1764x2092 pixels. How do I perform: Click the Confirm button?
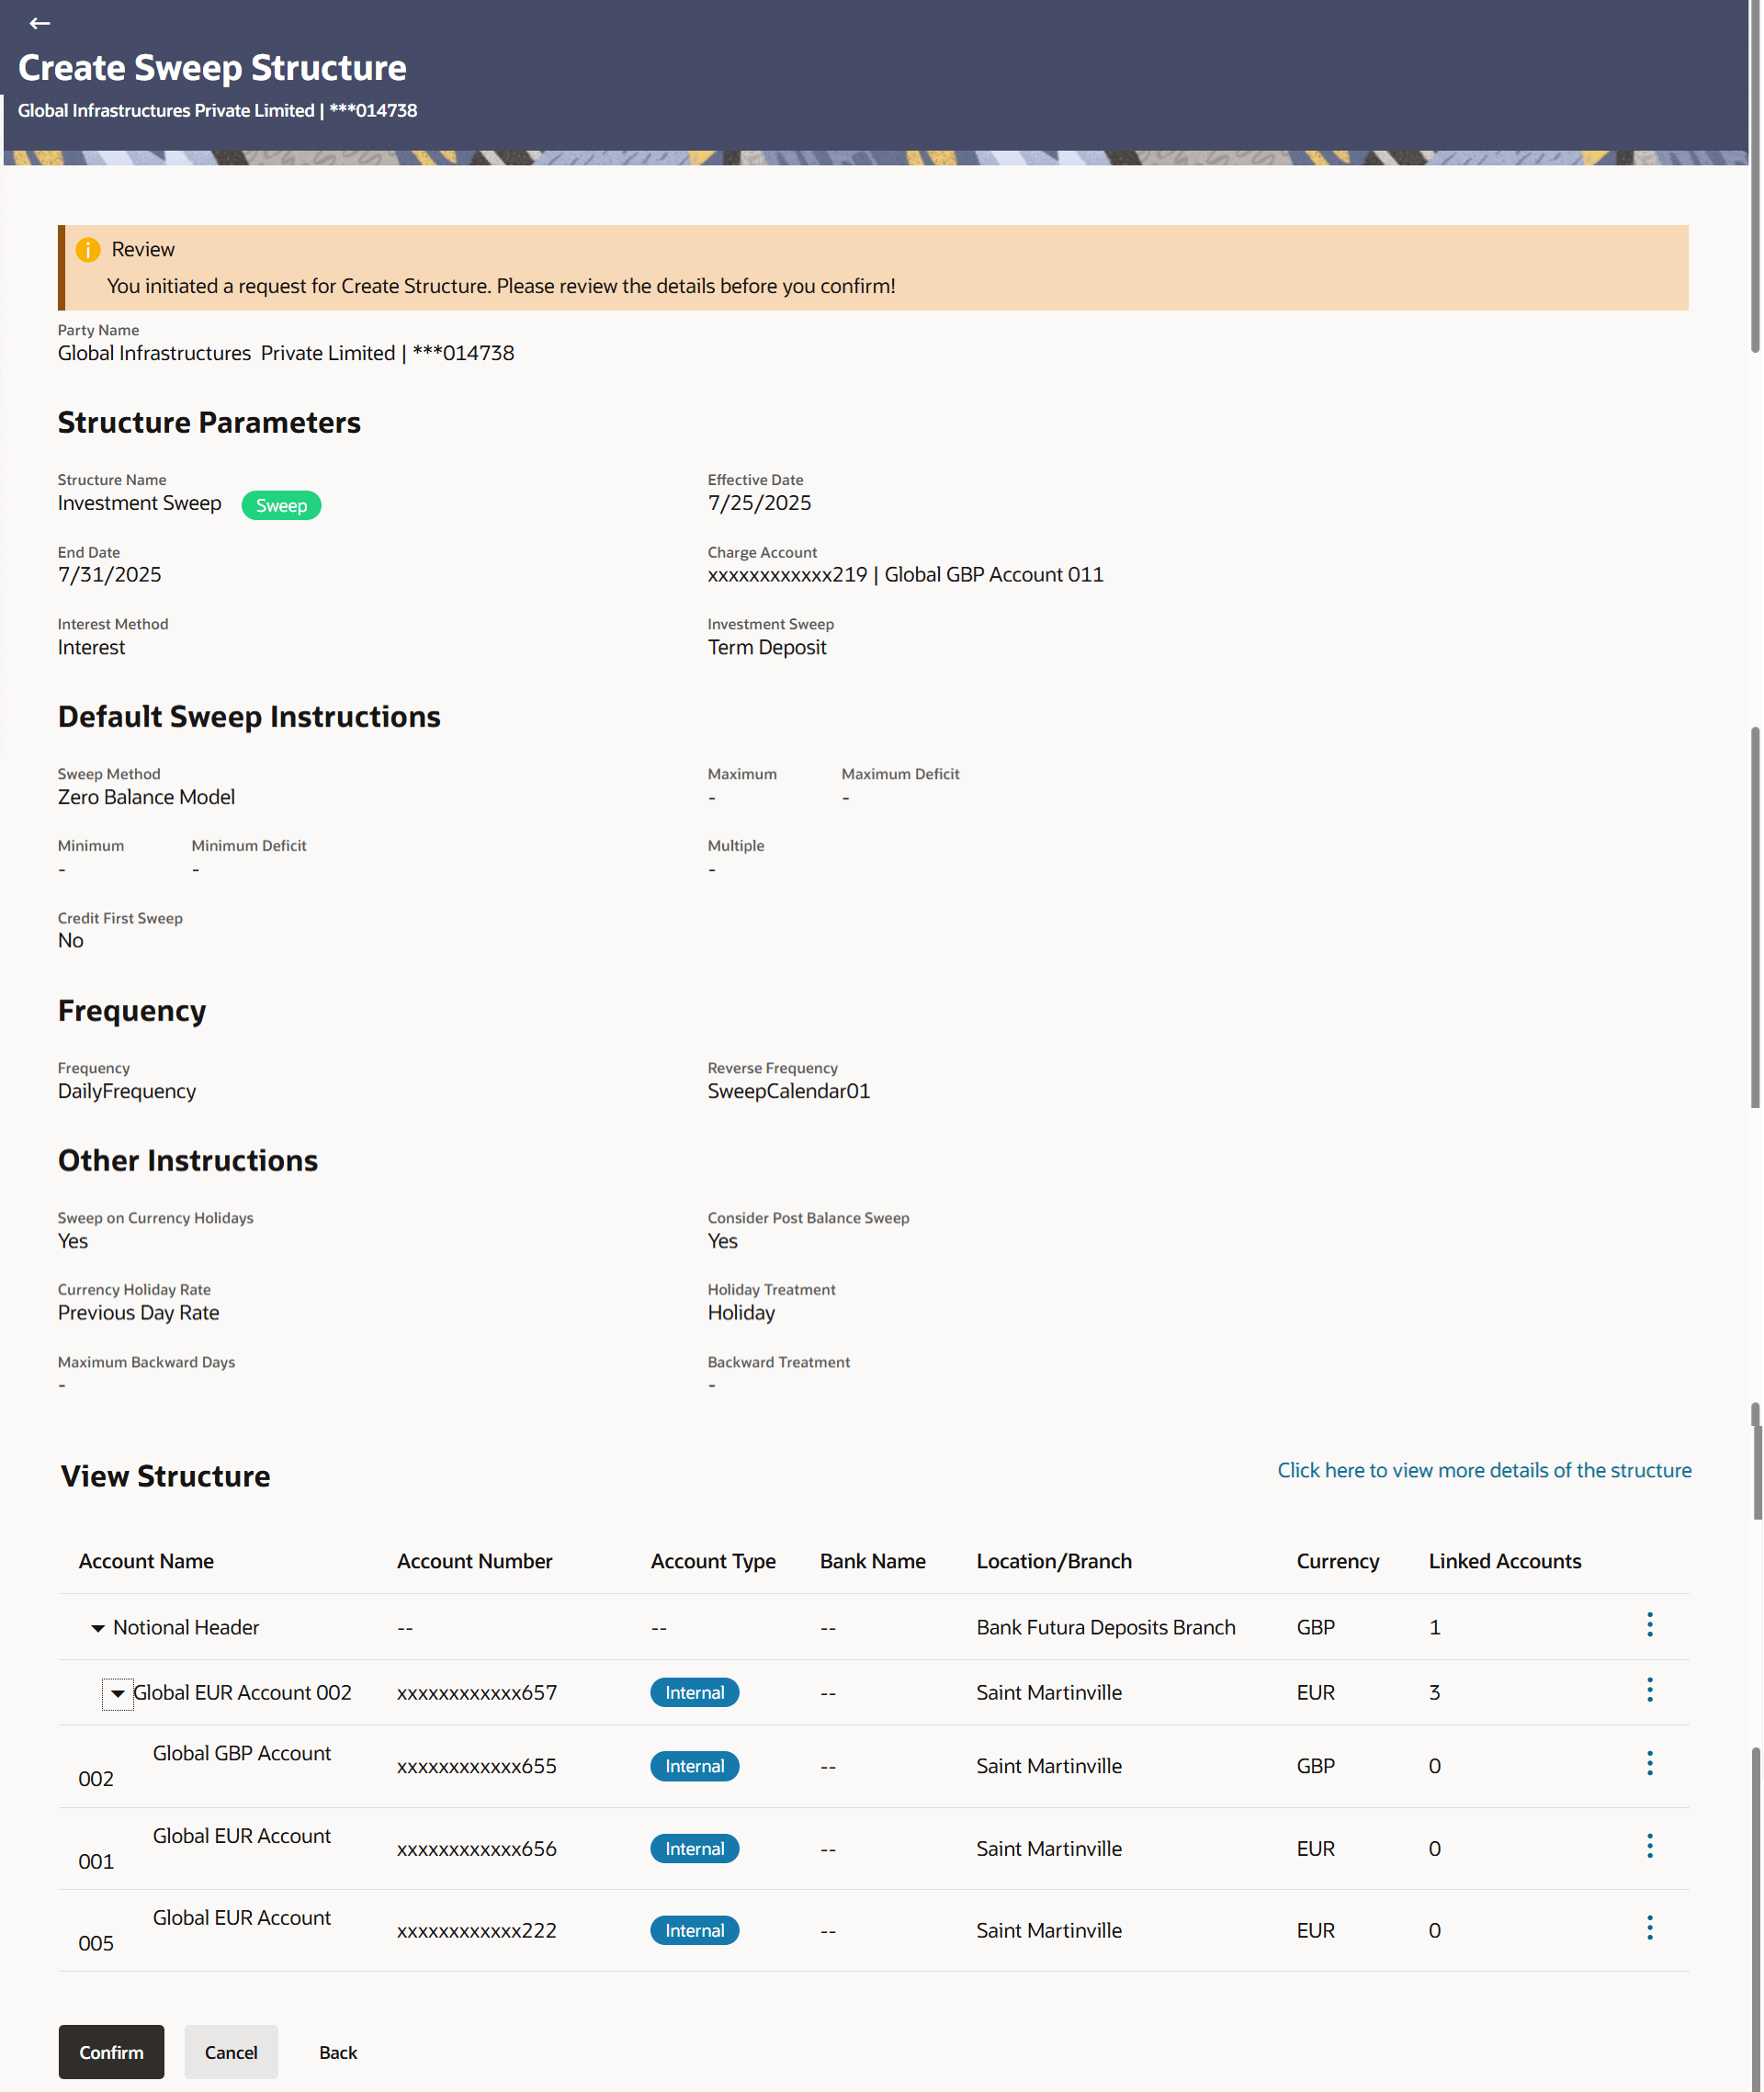click(111, 2051)
